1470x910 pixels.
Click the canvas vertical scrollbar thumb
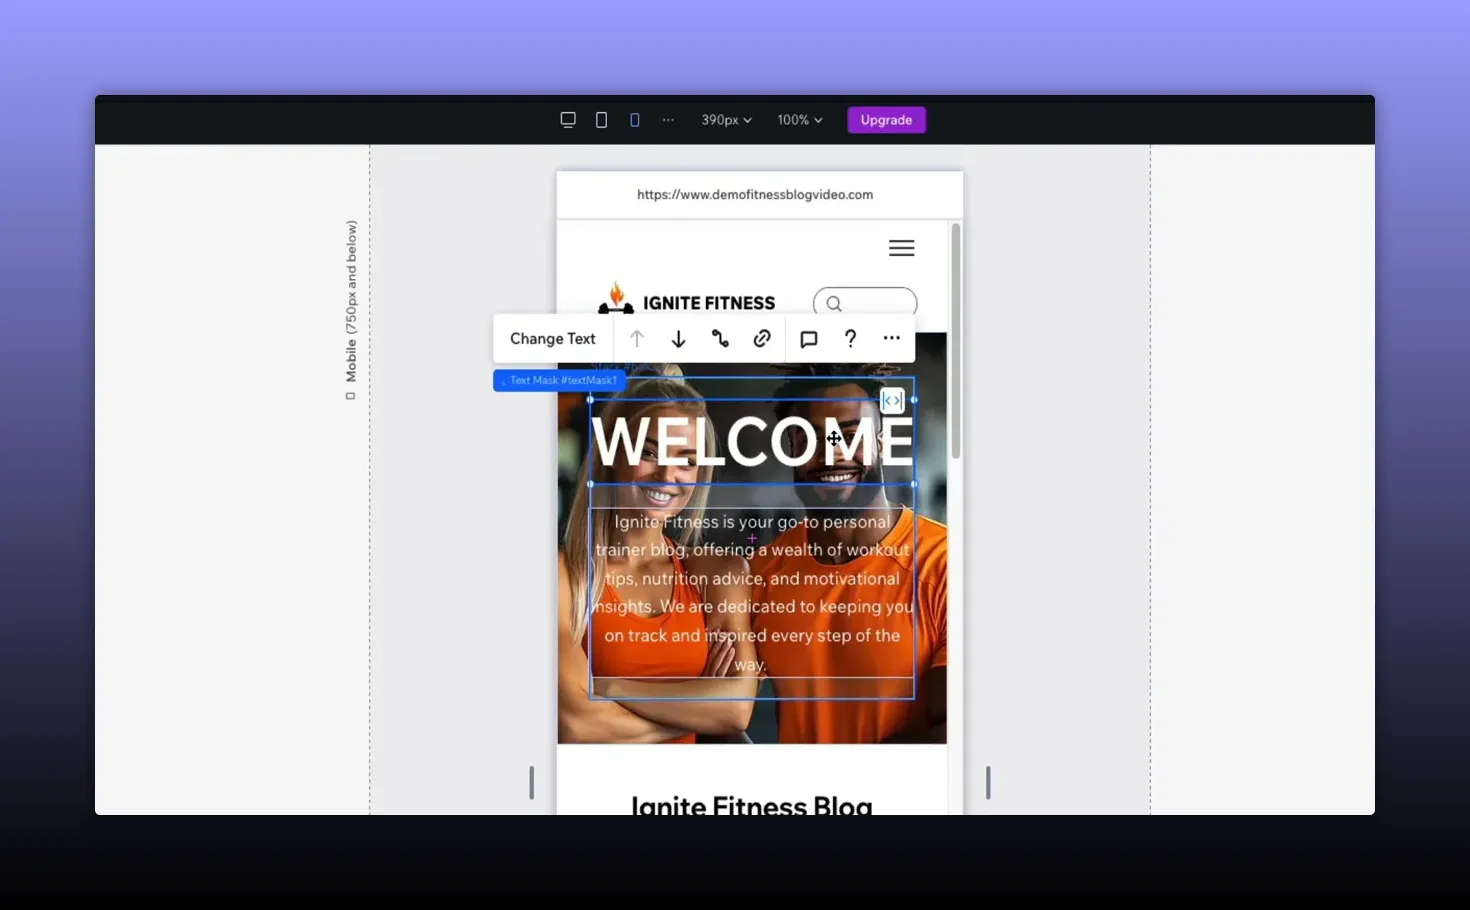[x=956, y=341]
